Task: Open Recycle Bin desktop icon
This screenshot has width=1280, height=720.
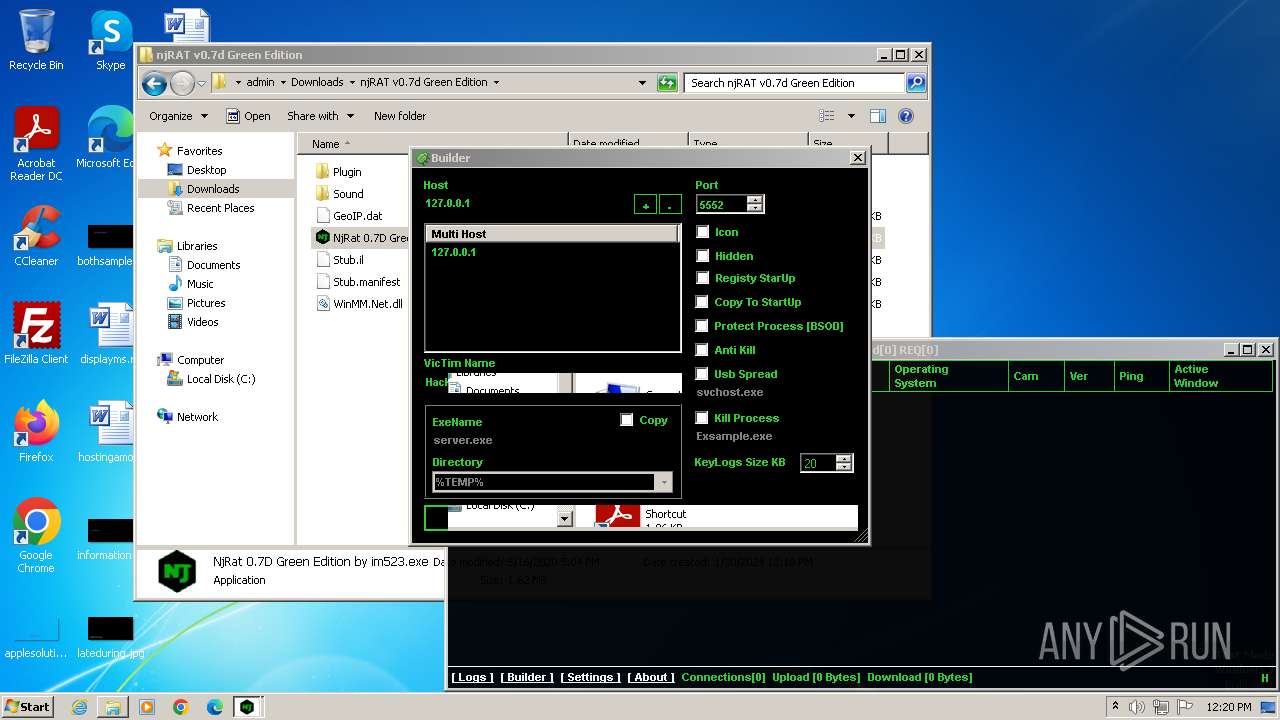Action: pos(36,40)
